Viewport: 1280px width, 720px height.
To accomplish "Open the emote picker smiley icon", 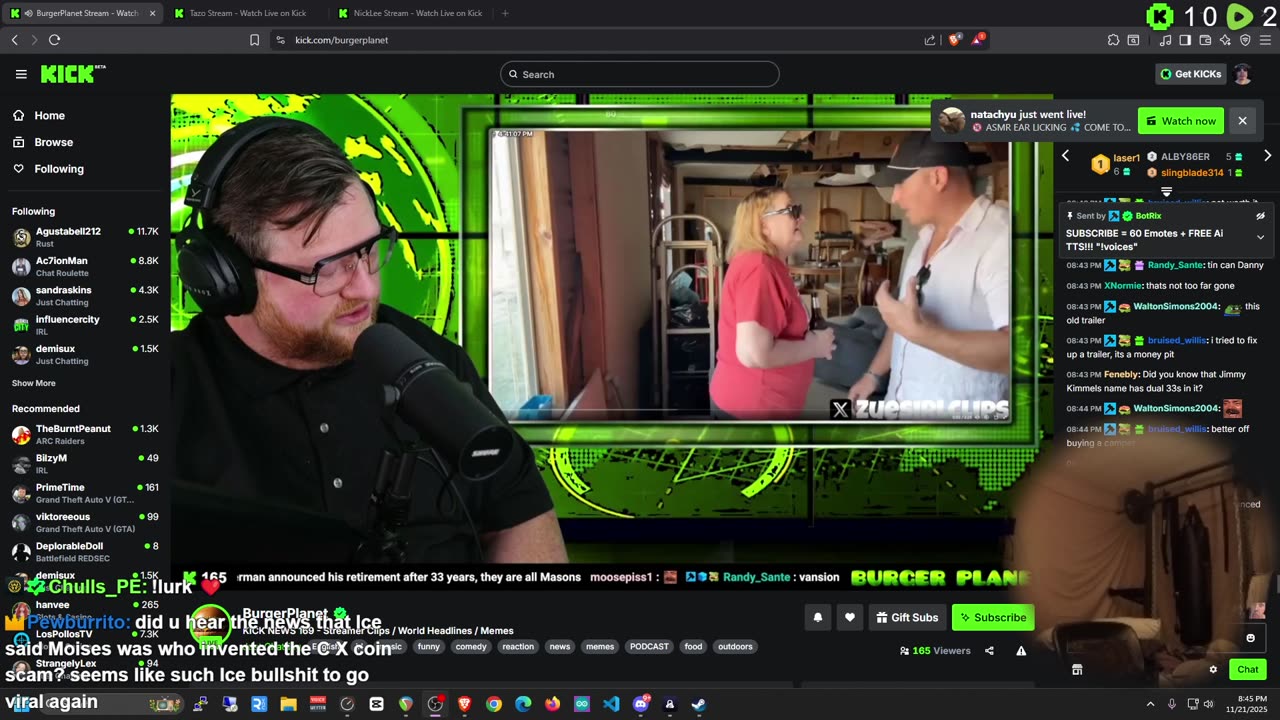I will 1250,638.
